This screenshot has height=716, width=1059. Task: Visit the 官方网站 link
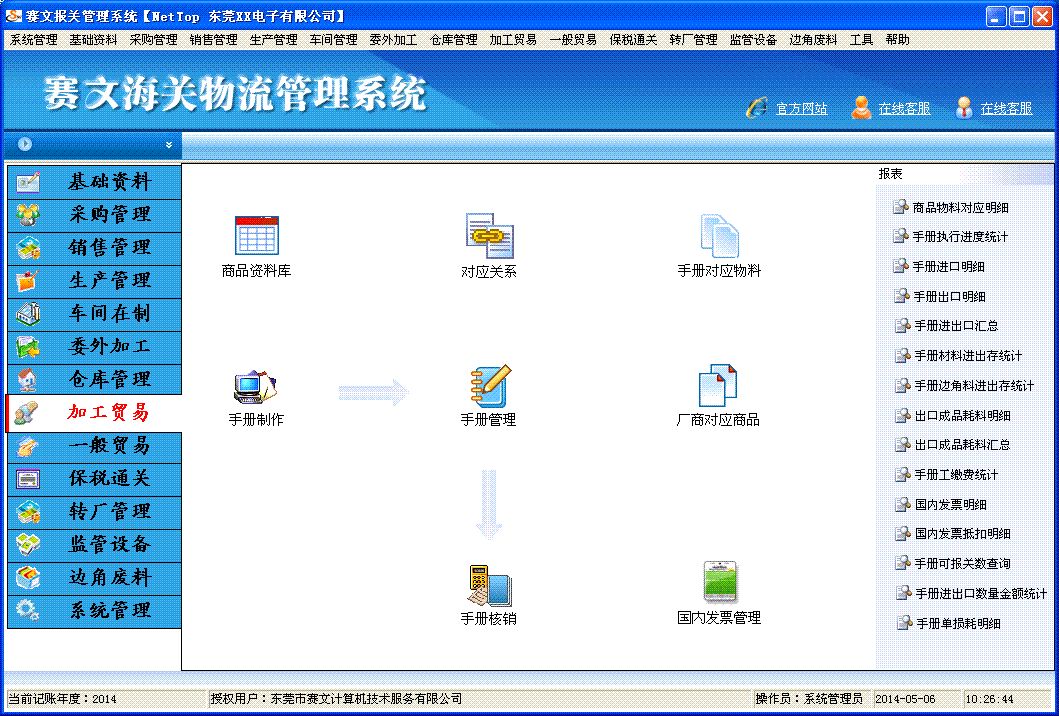point(801,109)
